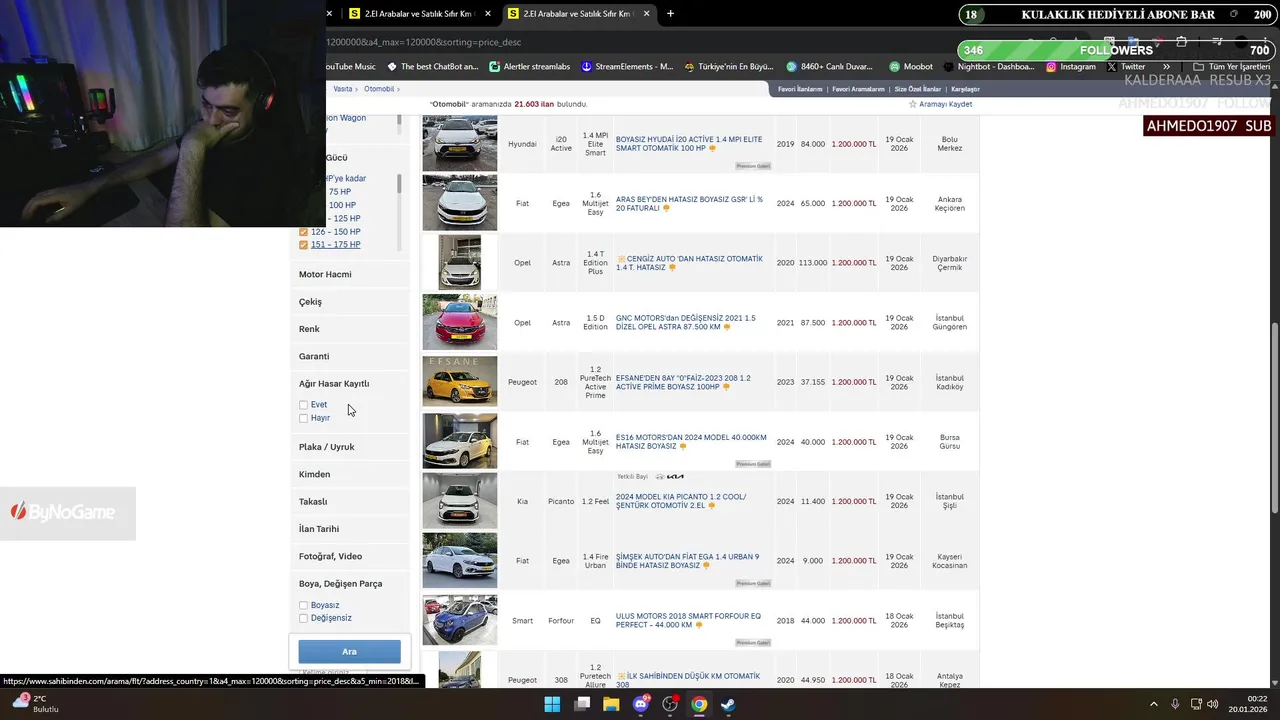Open the 2024 MODEL KIA PICANTO listing
1280x720 pixels.
(681, 501)
